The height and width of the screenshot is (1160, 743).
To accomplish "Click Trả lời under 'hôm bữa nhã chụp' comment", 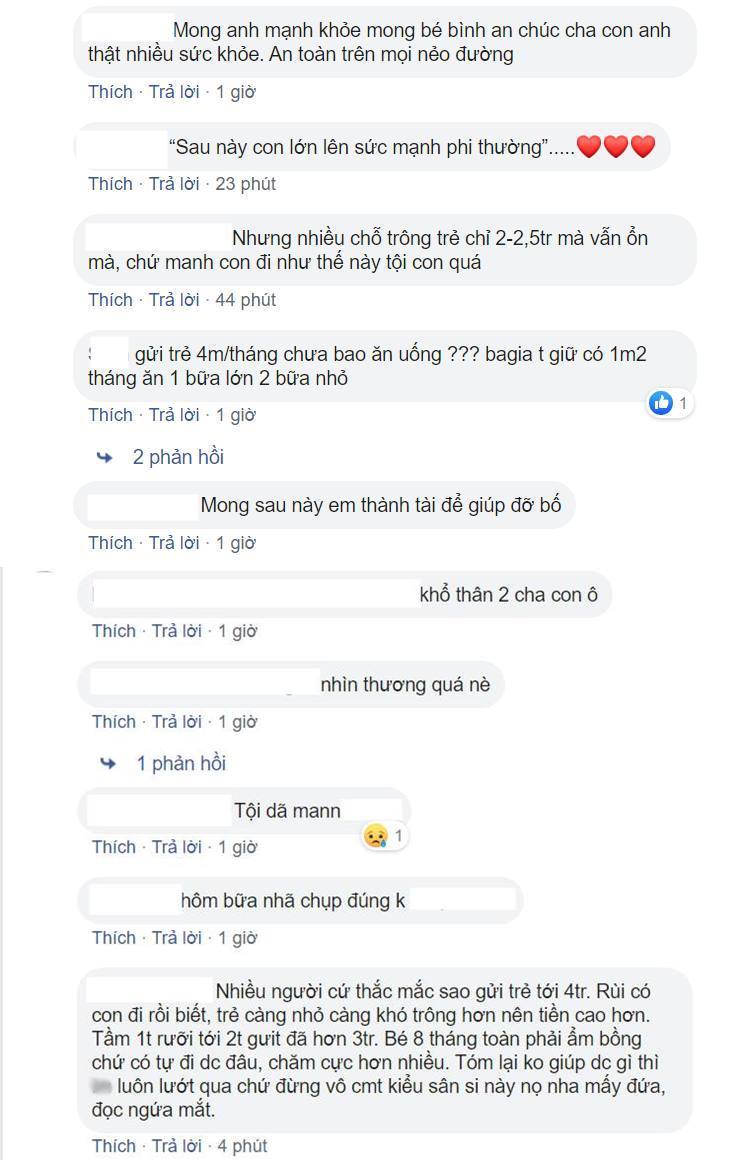I will click(x=177, y=937).
